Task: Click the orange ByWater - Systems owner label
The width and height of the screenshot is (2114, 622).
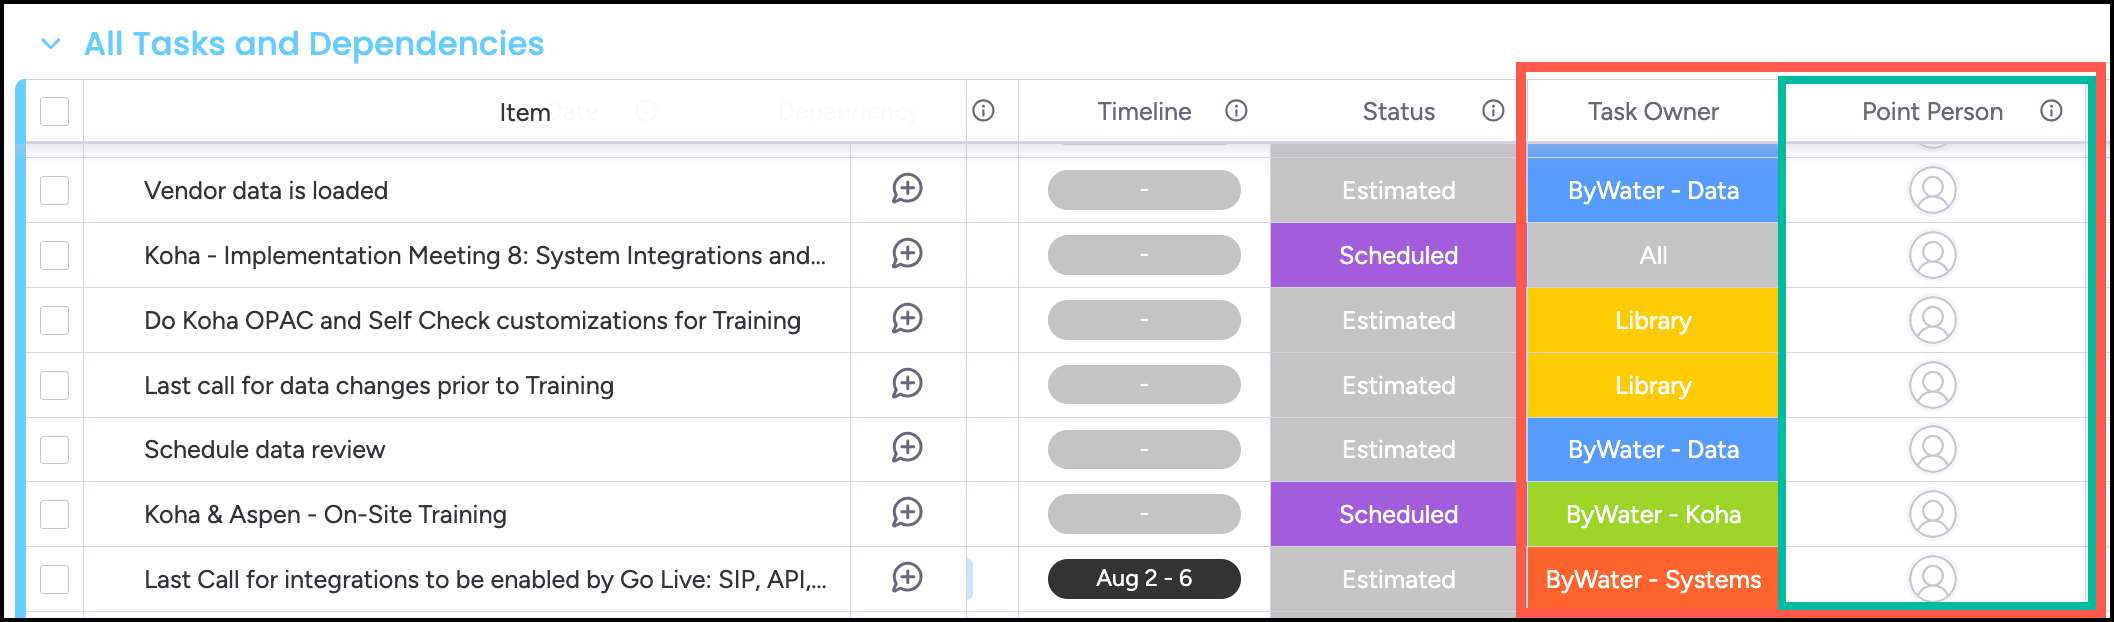Action: 1652,579
